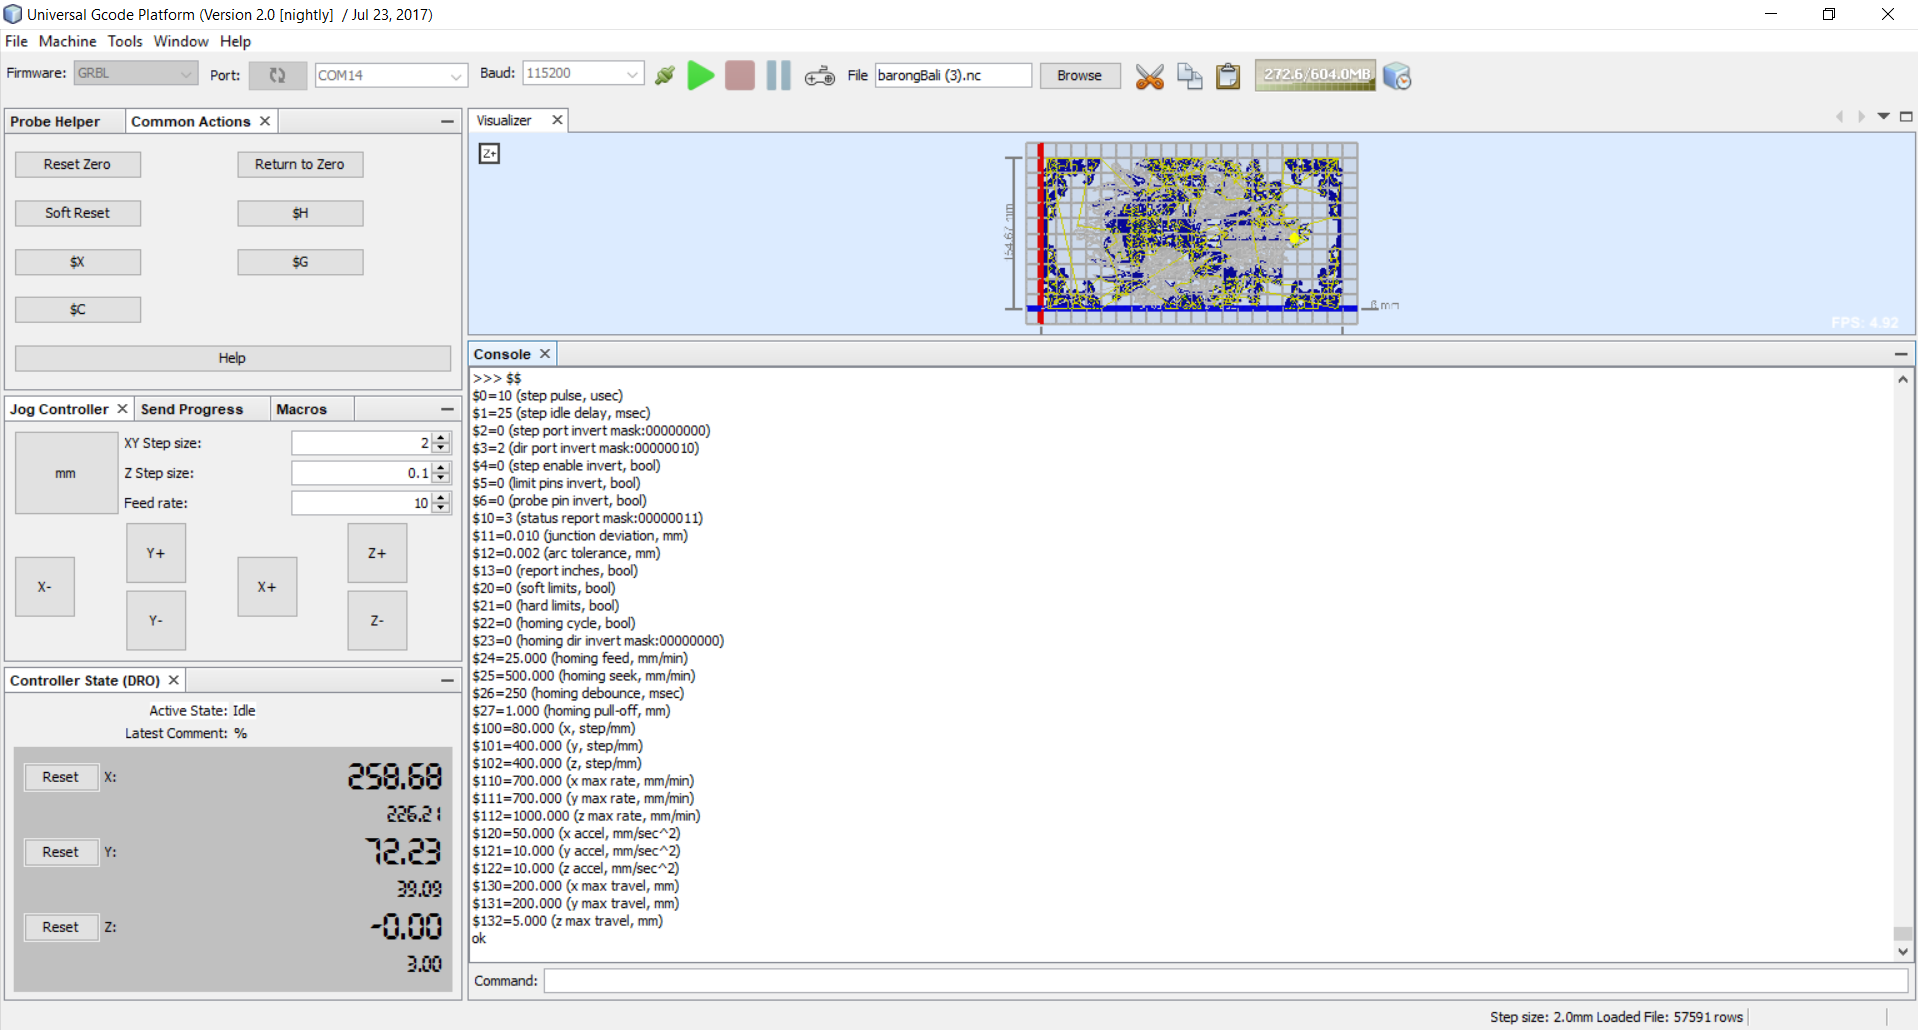Minimize the Common Actions panel group

click(447, 121)
